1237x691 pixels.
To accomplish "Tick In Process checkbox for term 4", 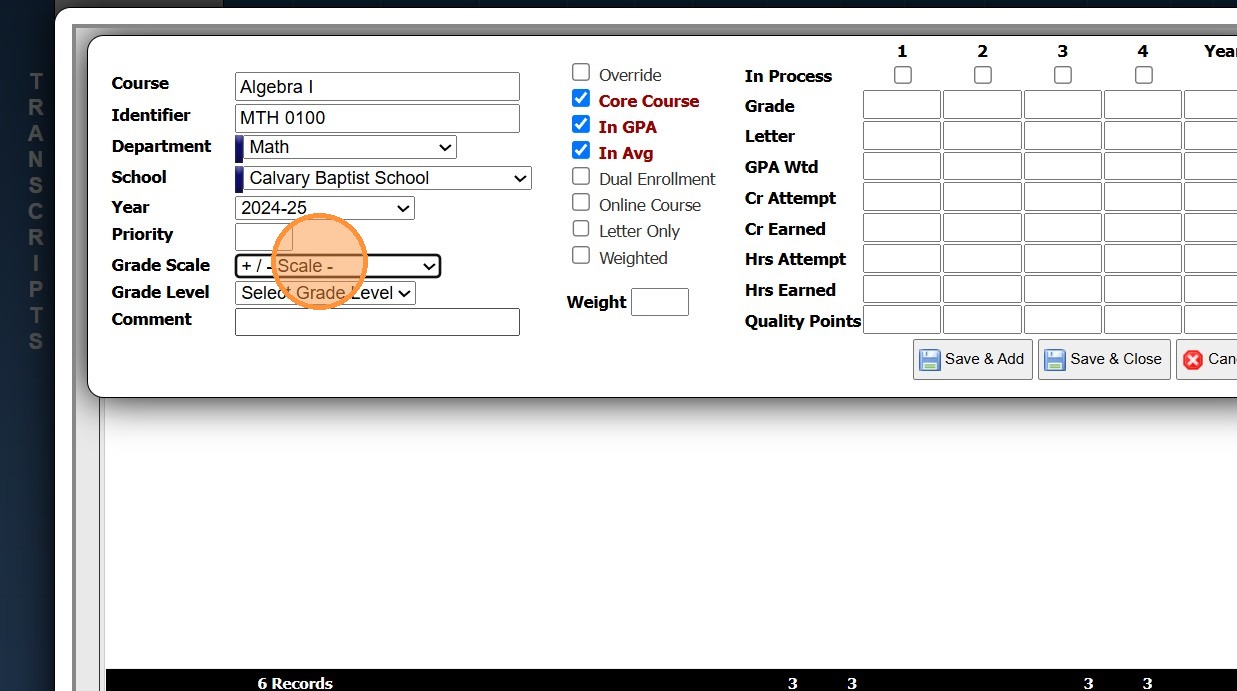I will [x=1144, y=75].
